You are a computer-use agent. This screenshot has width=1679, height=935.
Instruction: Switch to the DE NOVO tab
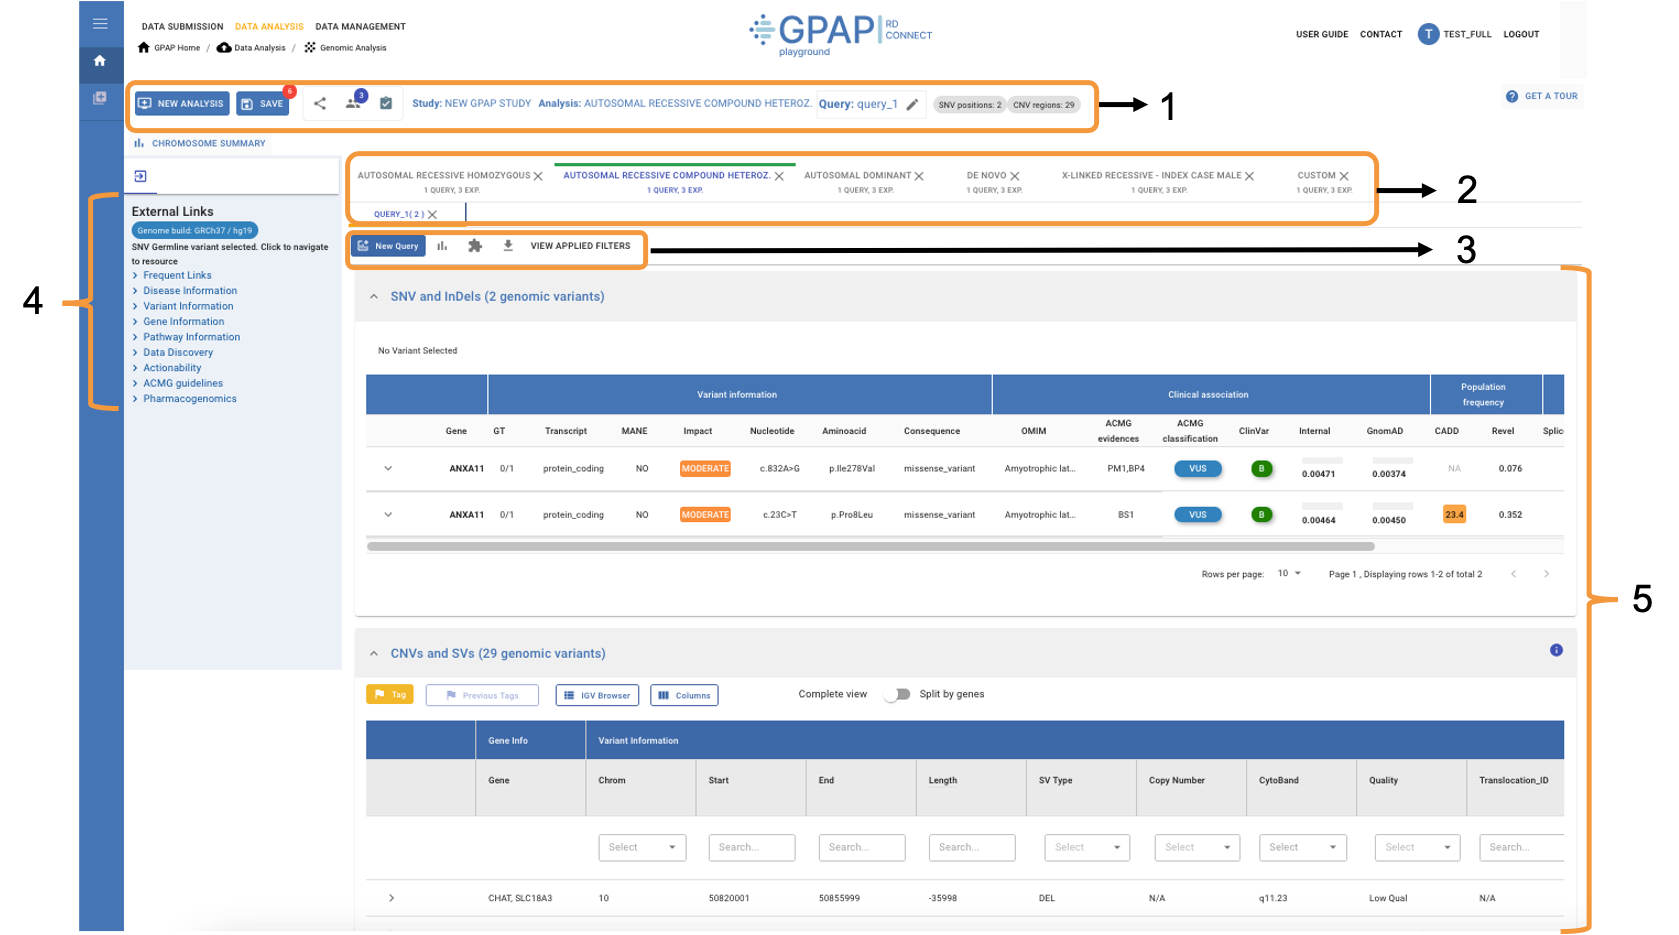point(986,175)
